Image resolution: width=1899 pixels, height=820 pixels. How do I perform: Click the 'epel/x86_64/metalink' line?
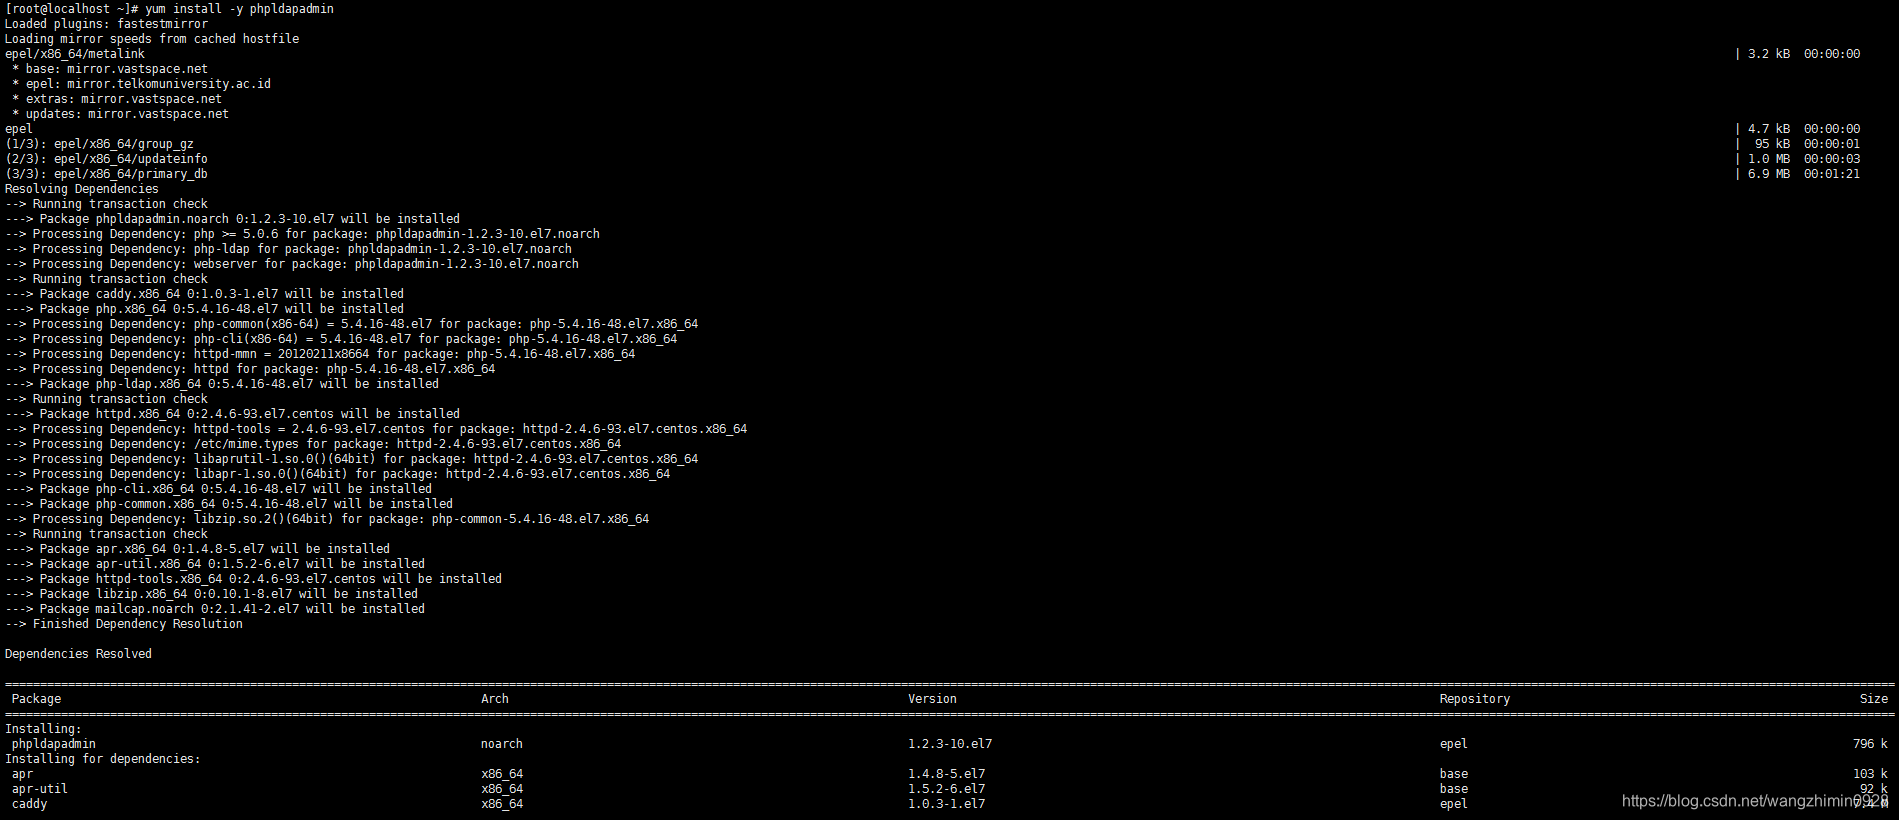coord(75,54)
